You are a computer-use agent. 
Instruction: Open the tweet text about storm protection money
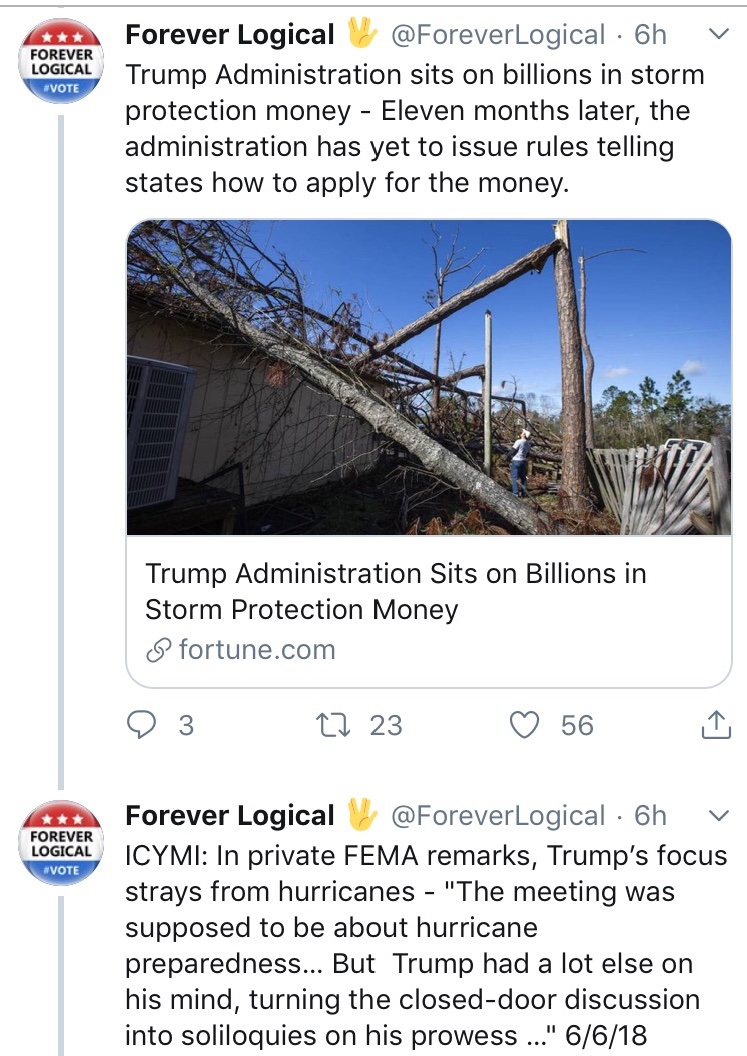pos(415,130)
